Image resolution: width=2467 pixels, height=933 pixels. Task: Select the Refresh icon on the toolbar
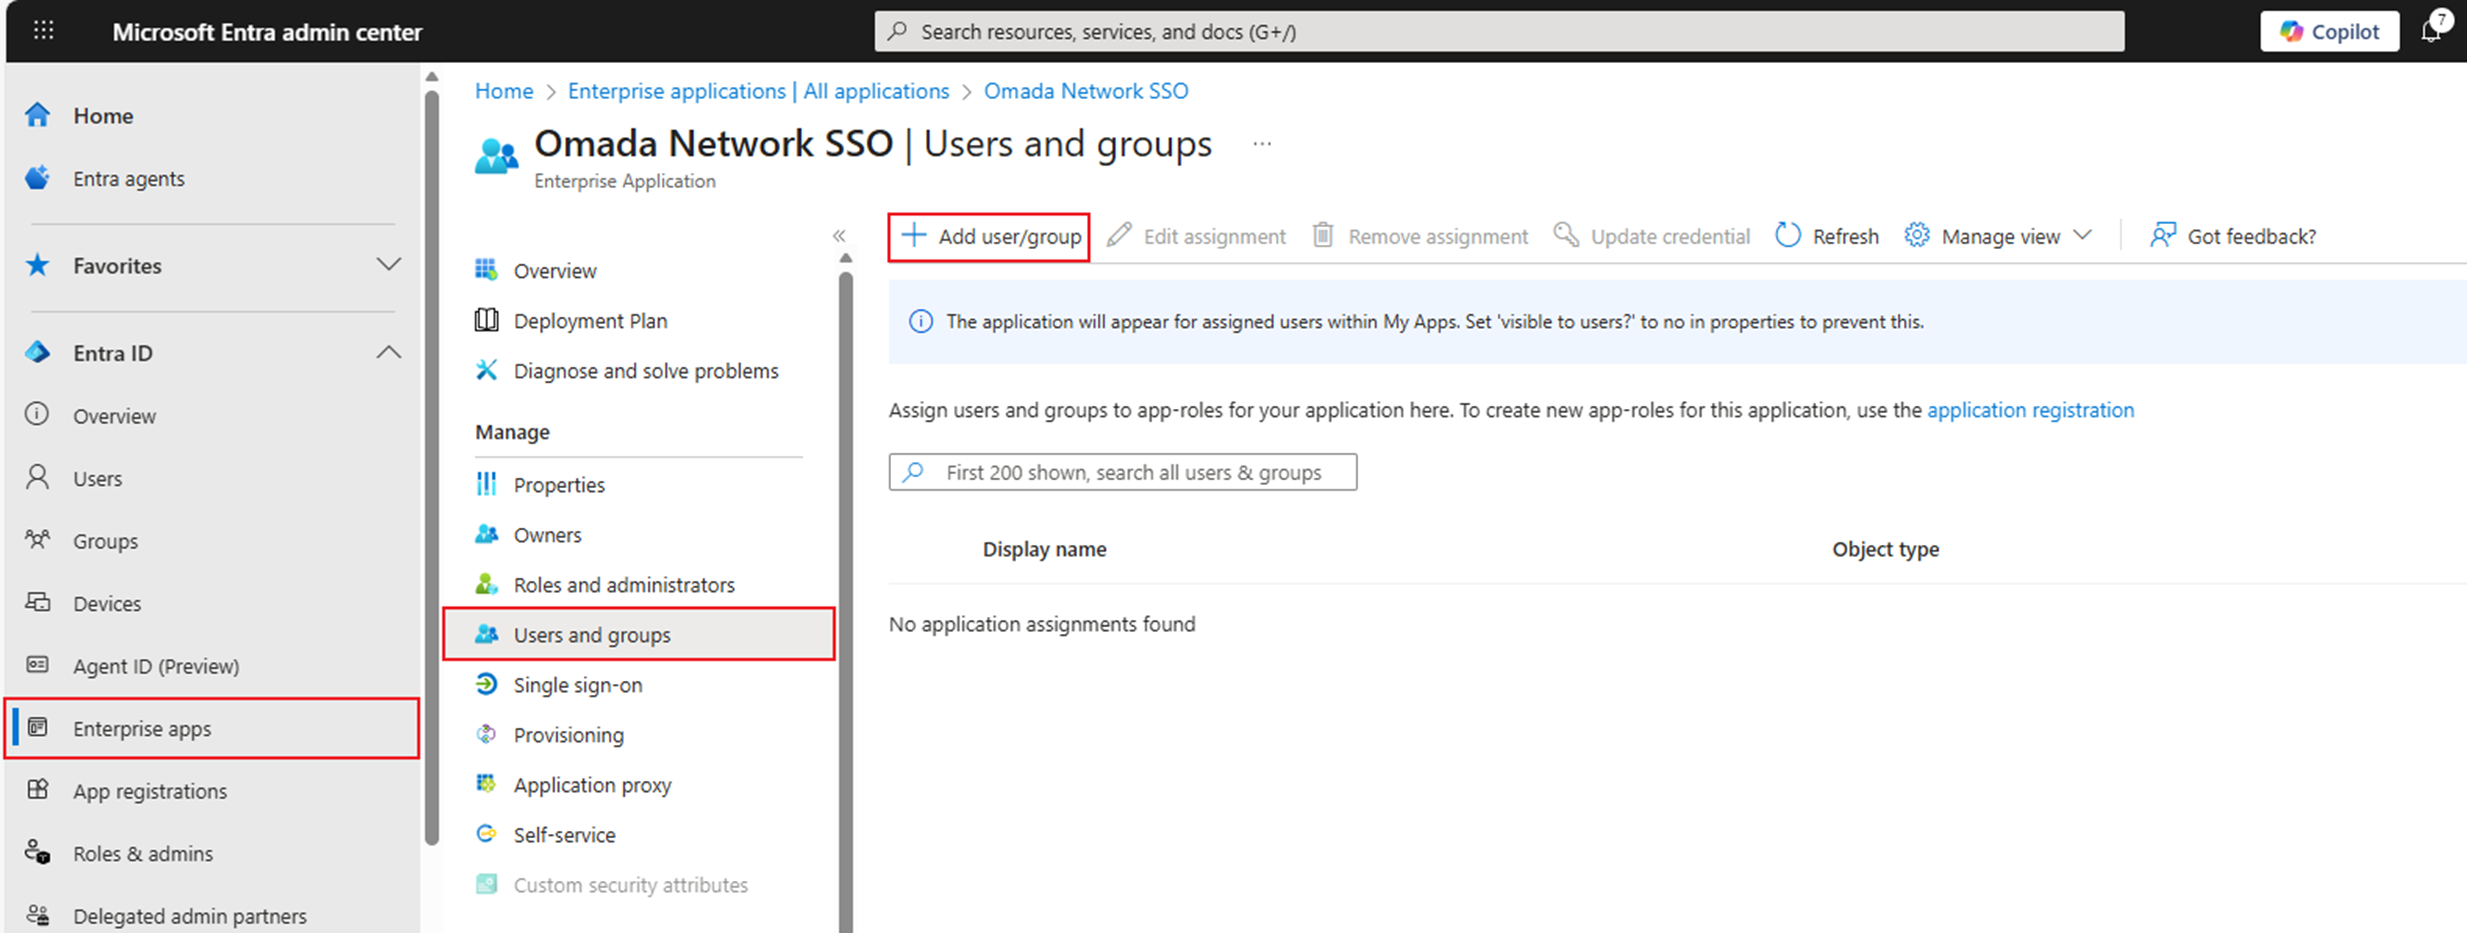coord(1788,235)
